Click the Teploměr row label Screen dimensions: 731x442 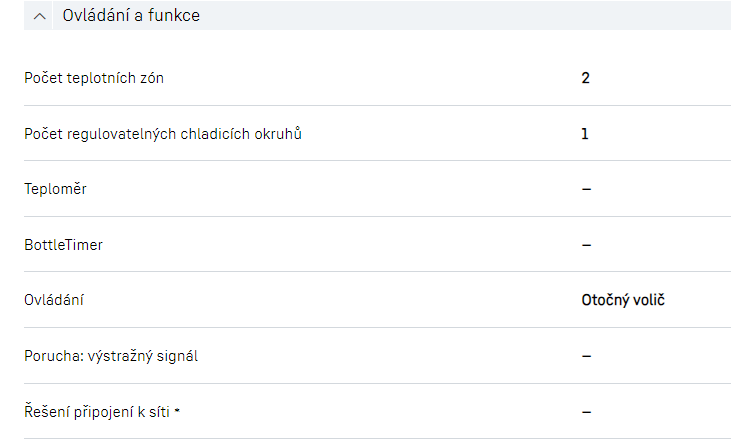(55, 189)
